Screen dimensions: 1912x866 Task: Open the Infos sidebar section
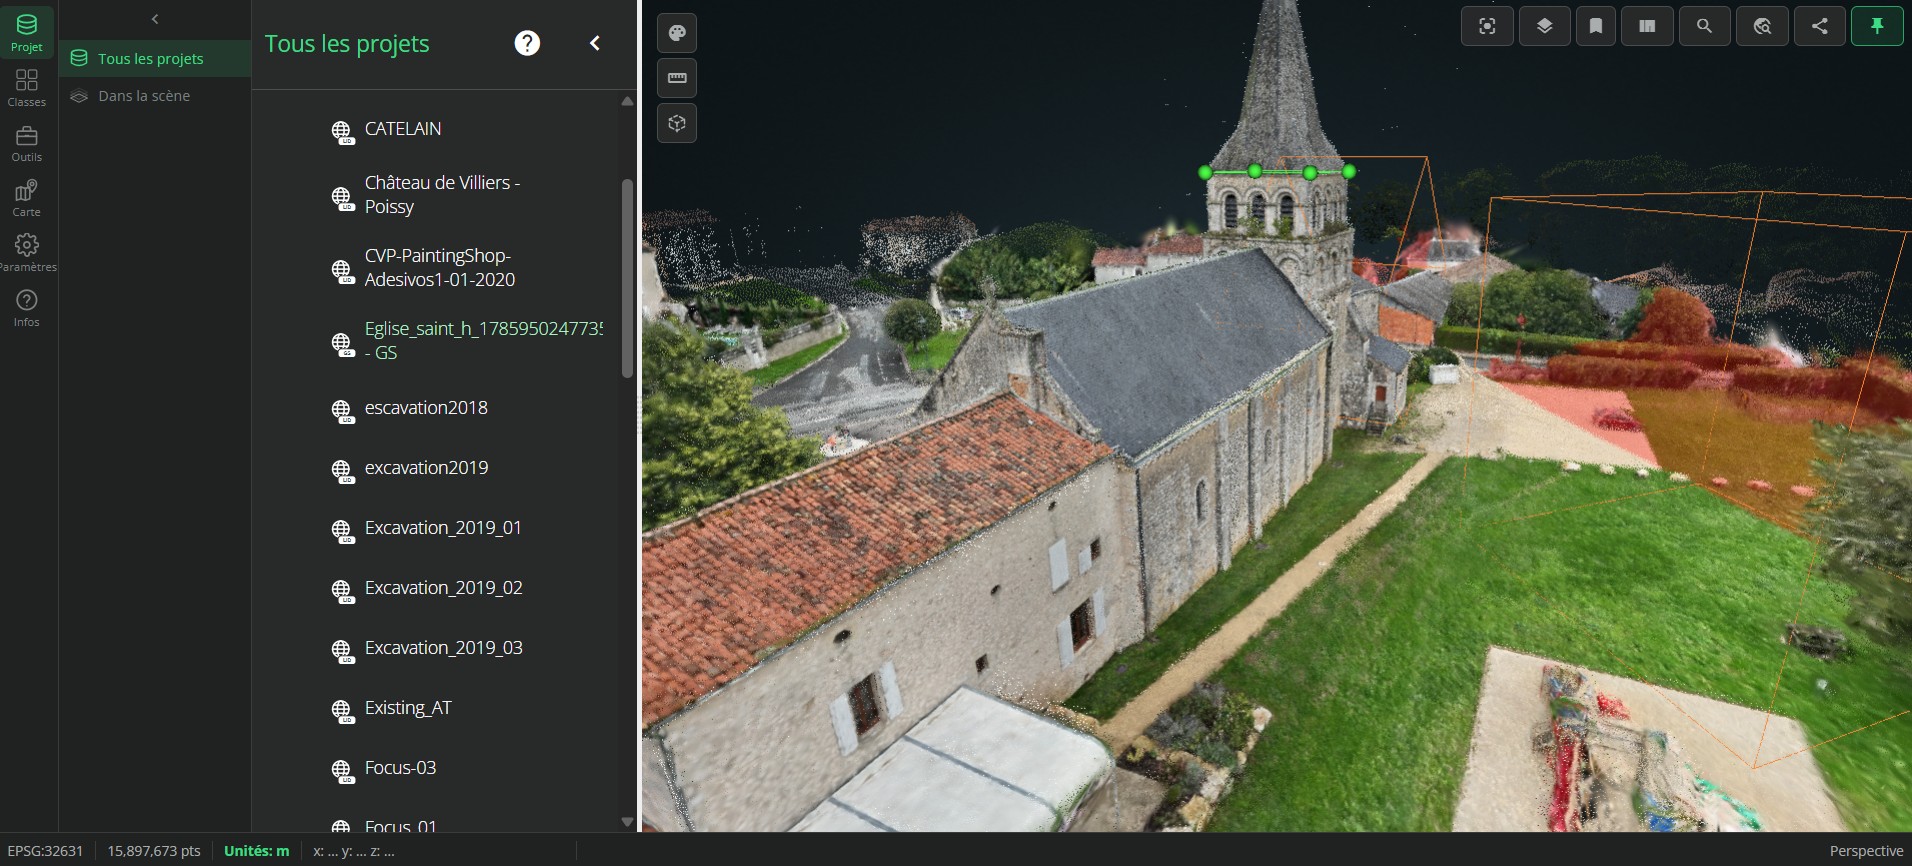27,307
